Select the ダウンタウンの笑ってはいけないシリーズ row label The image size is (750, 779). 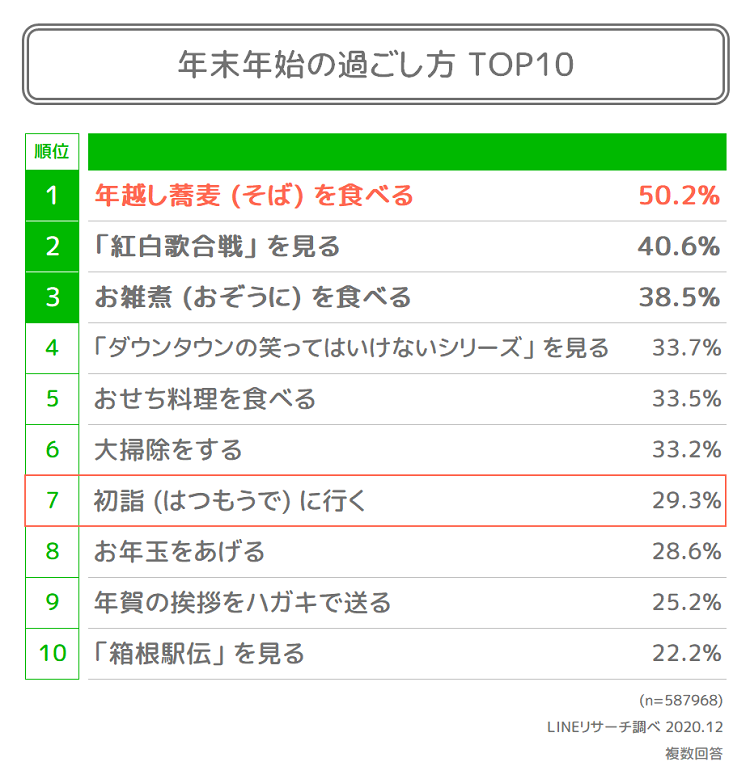pos(351,348)
